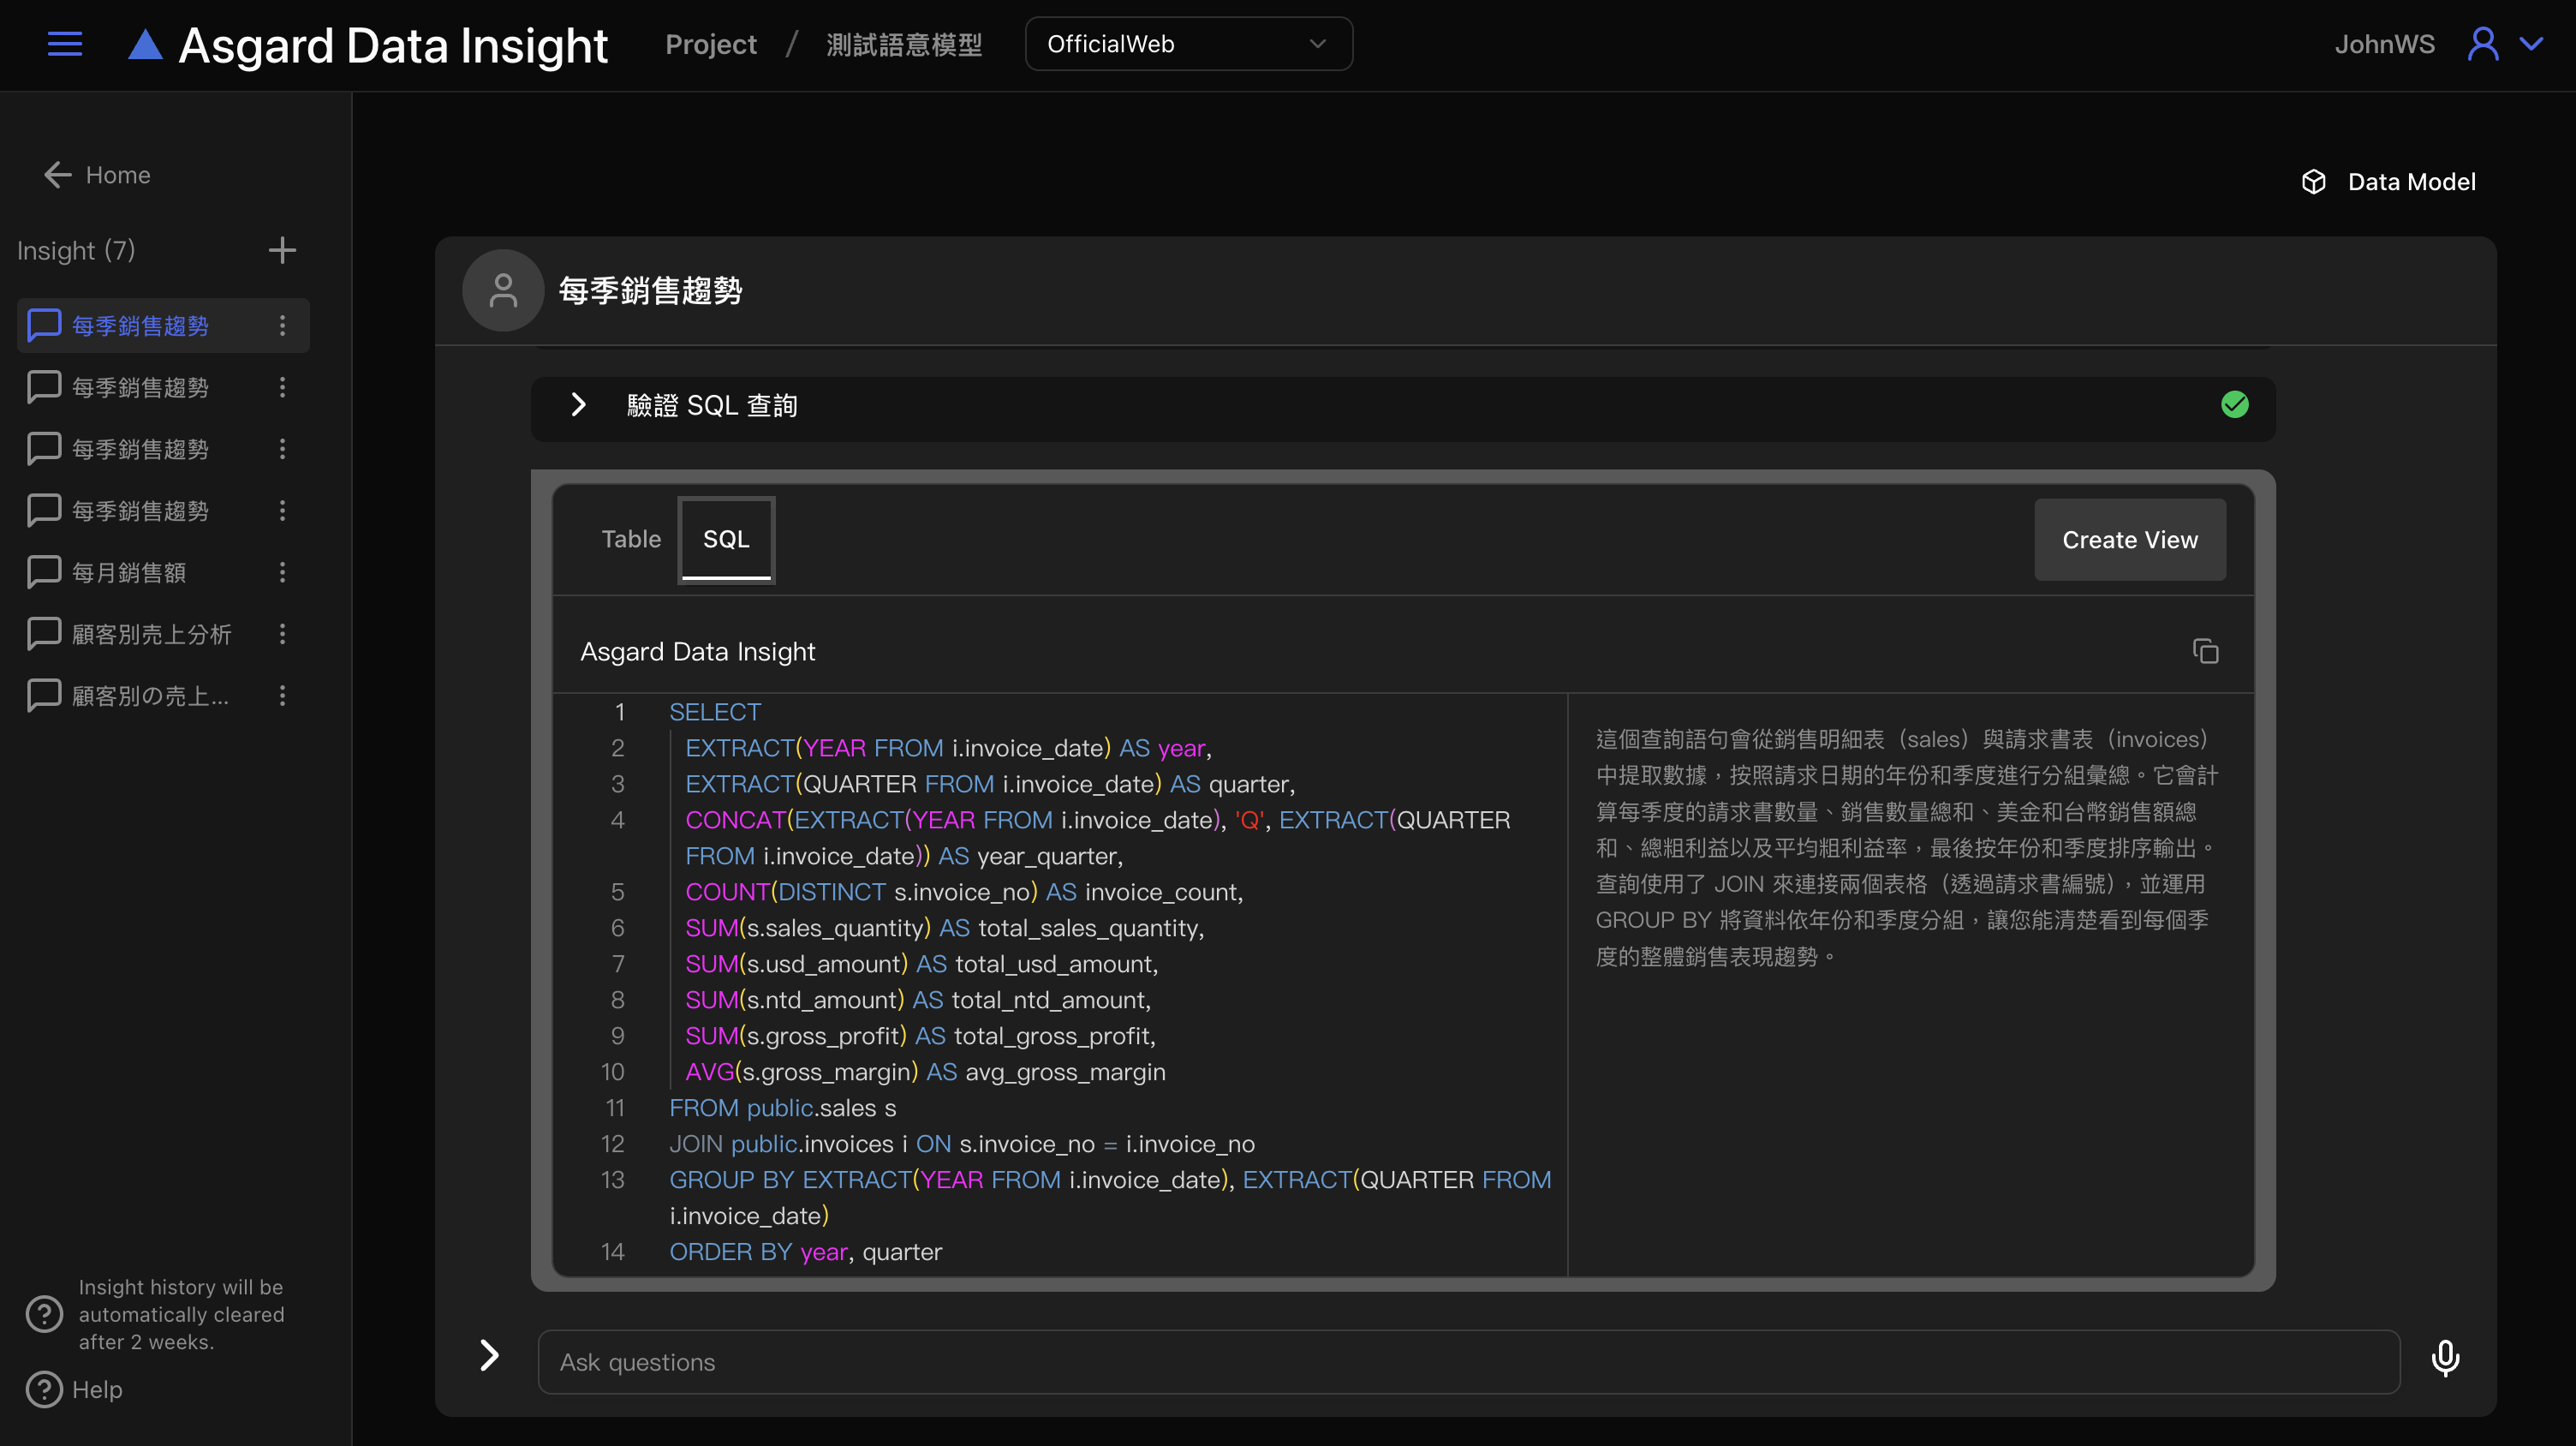Select the SQL tab
Image resolution: width=2576 pixels, height=1446 pixels.
(726, 539)
